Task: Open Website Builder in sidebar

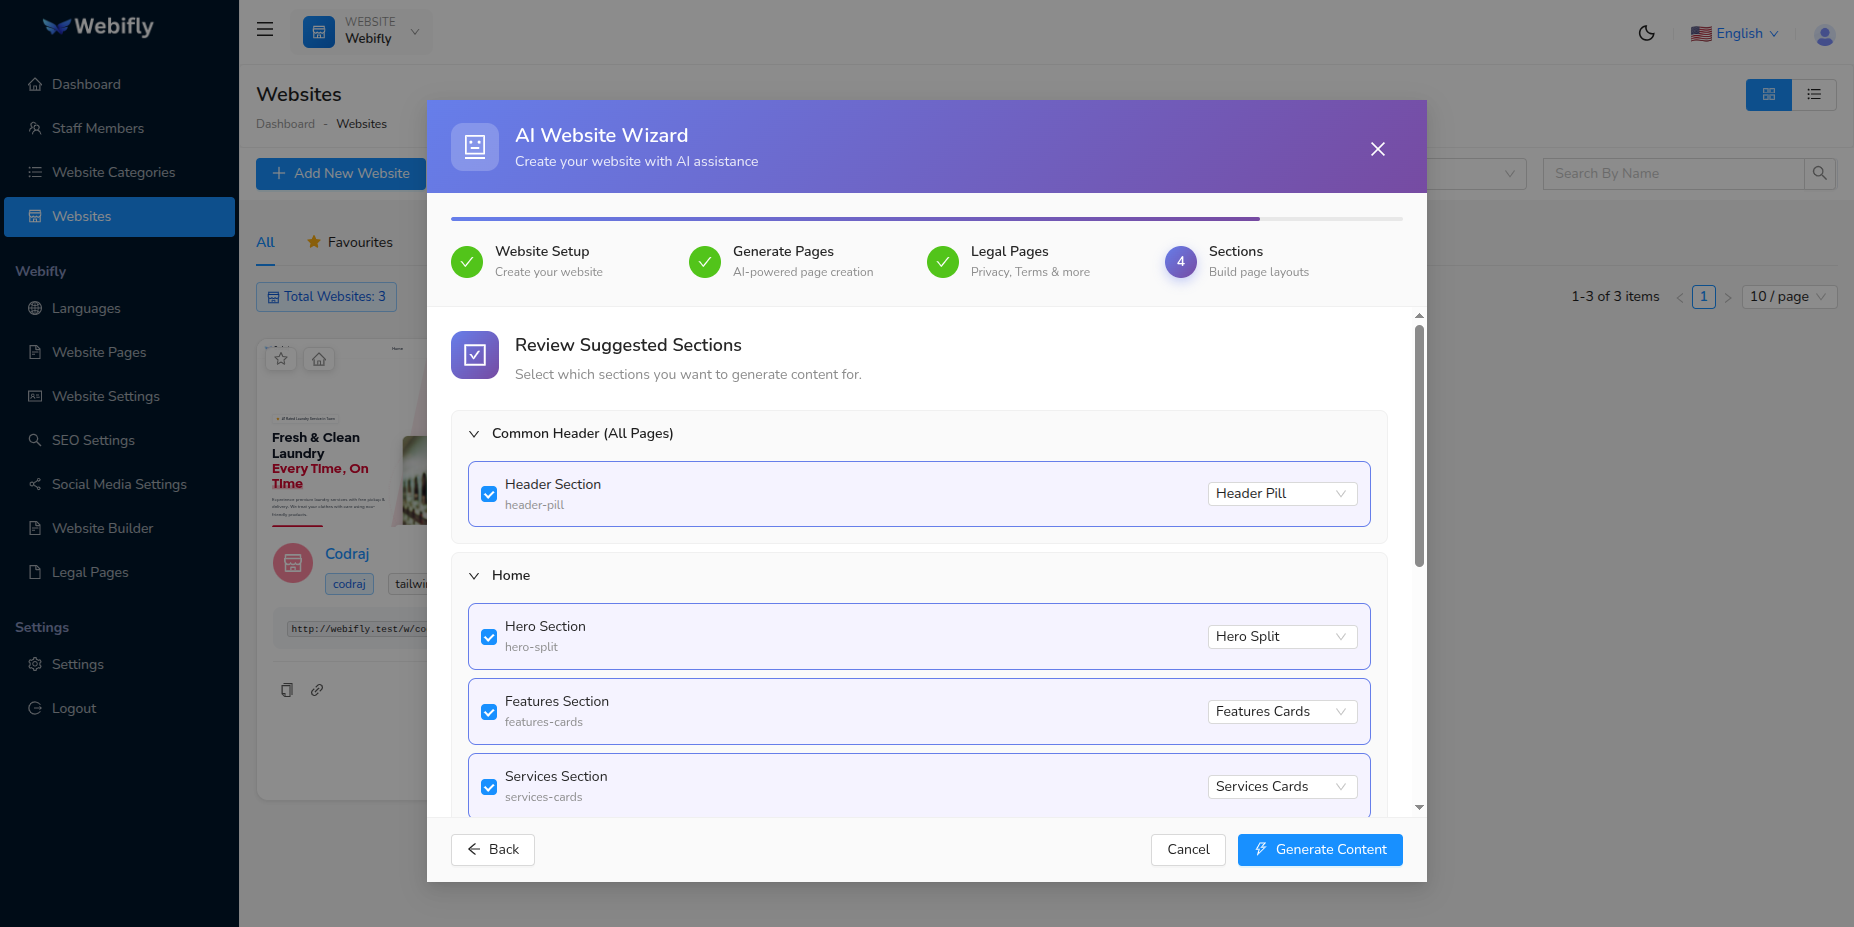Action: click(102, 528)
